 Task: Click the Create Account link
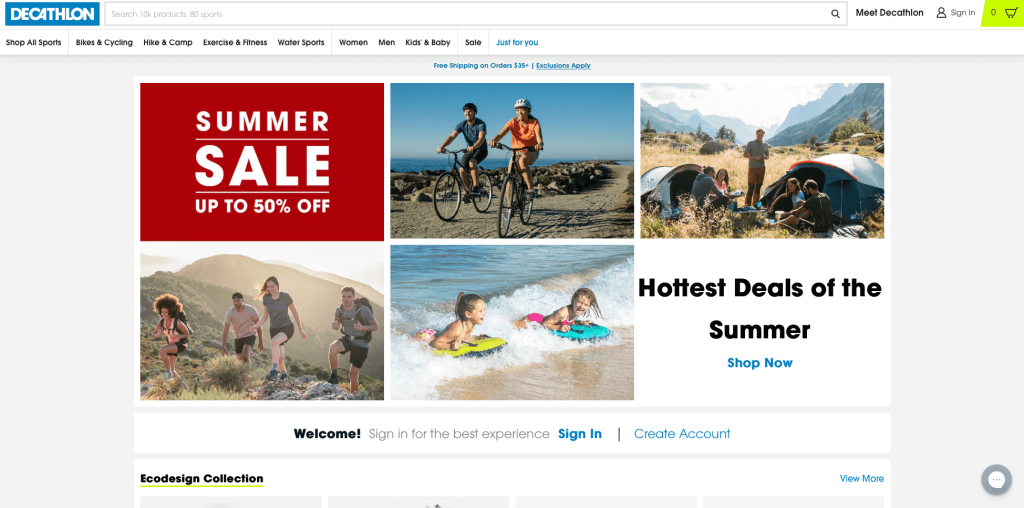682,434
